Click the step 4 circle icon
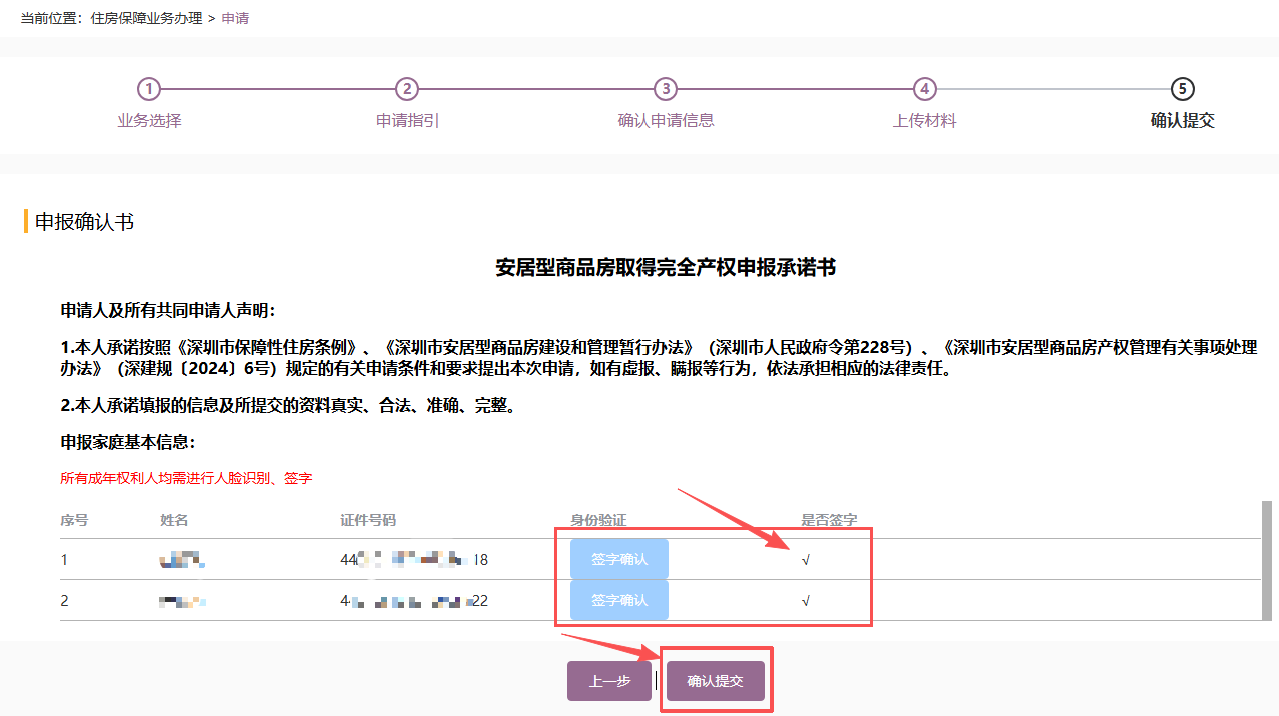Screen dimensions: 1279x716 [x=925, y=89]
